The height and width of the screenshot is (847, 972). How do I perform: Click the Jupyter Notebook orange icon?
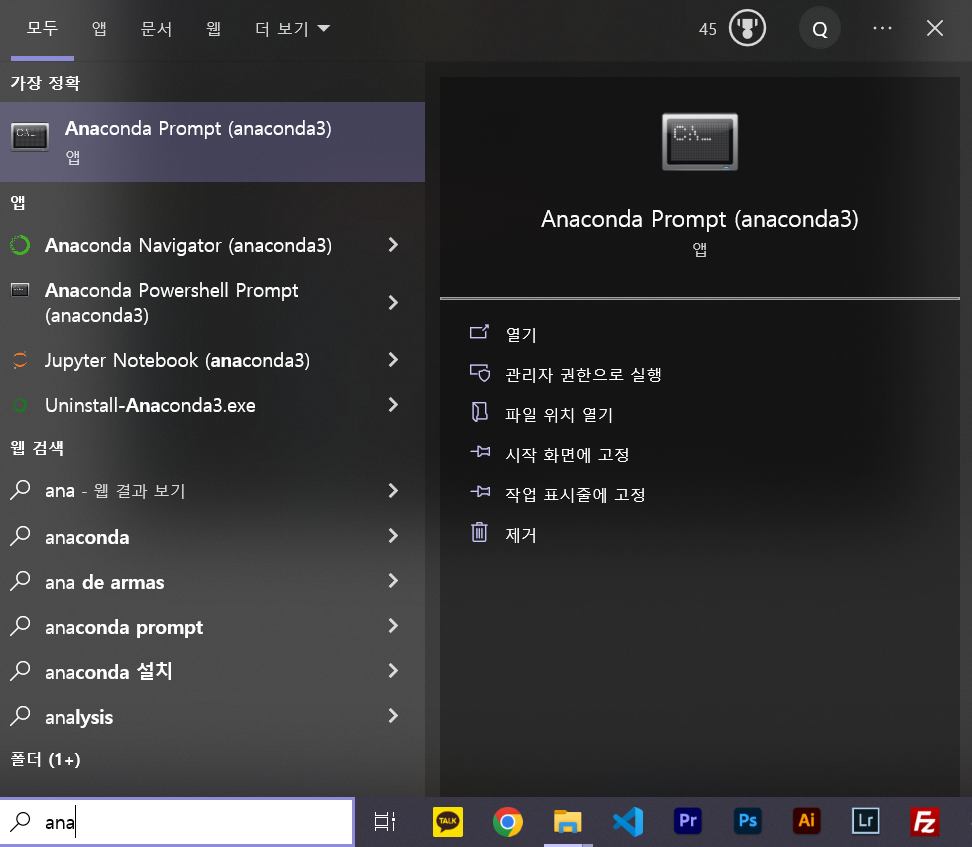click(x=20, y=360)
